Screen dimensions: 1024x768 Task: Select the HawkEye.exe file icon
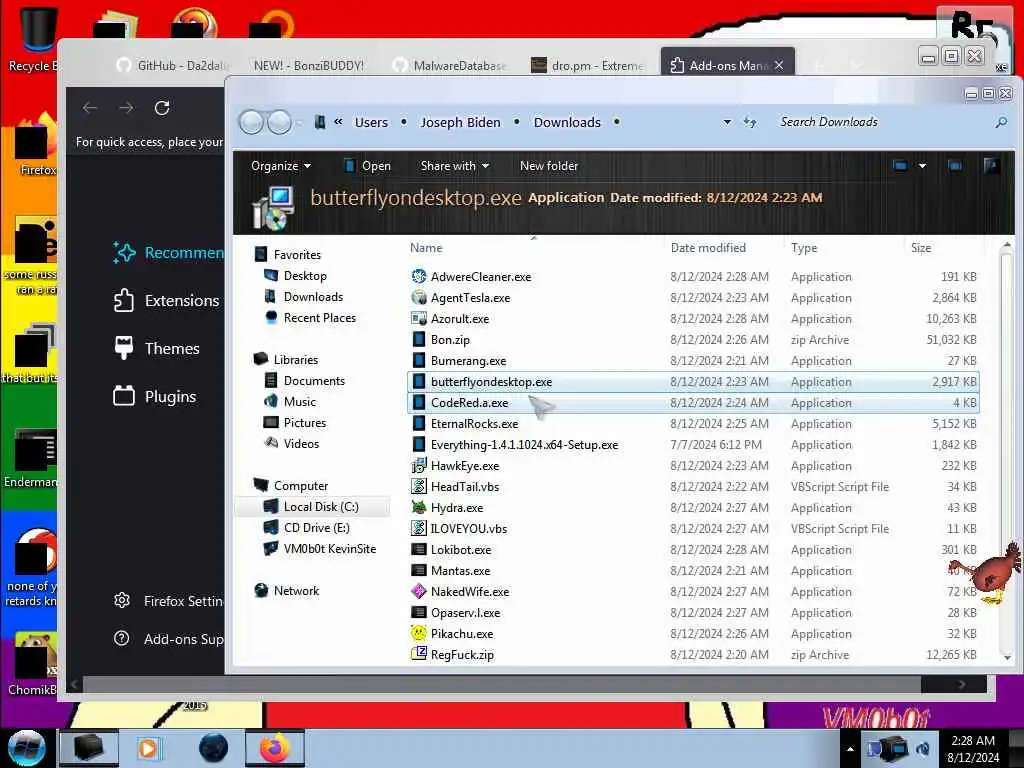click(x=419, y=465)
